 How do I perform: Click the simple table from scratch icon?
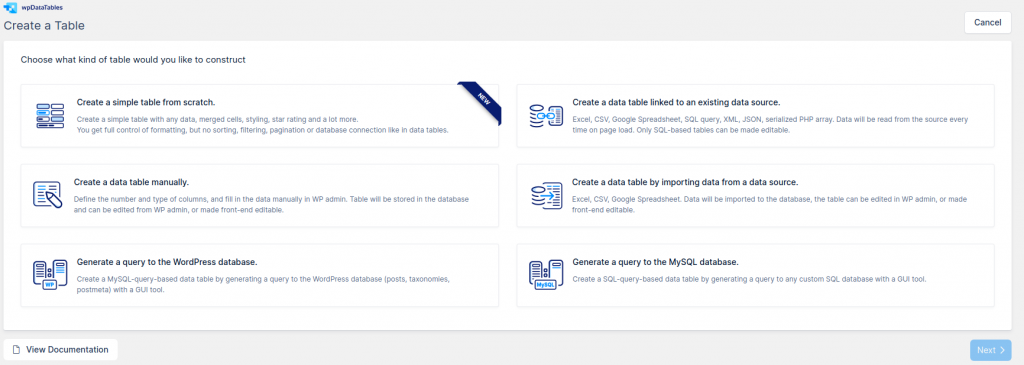click(50, 116)
